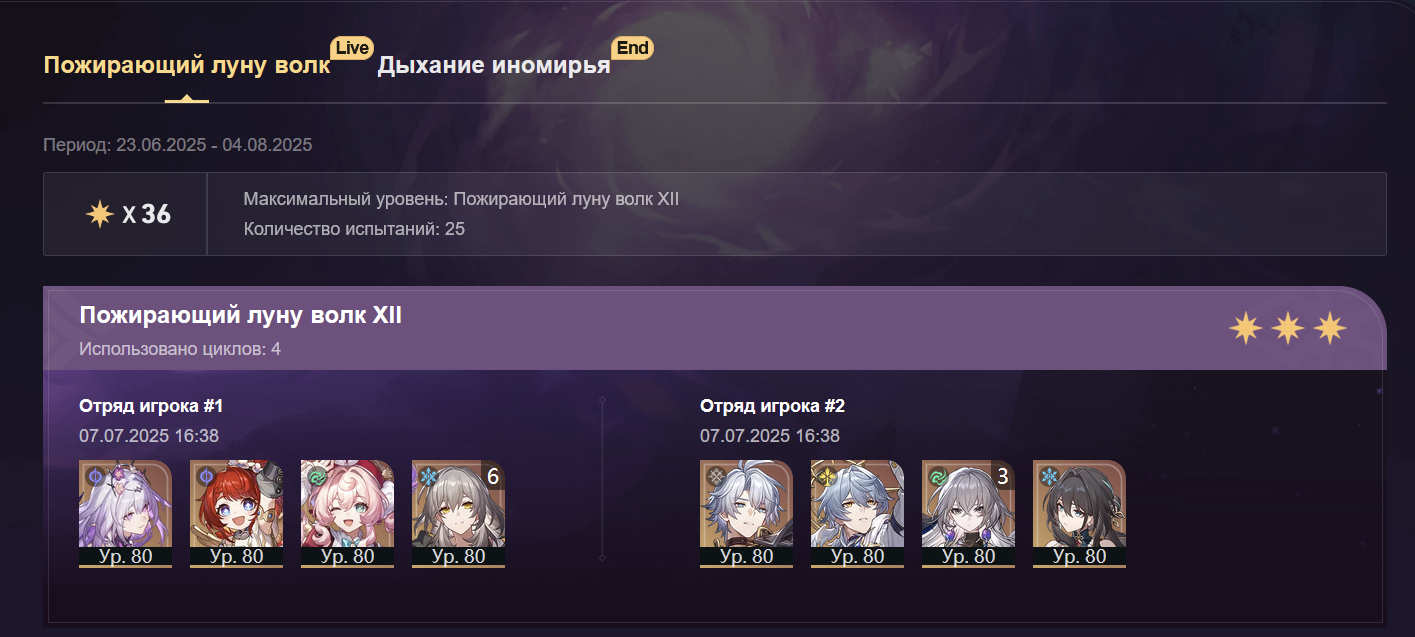Select the pink-haired character in squad #1
This screenshot has width=1415, height=637.
point(347,514)
